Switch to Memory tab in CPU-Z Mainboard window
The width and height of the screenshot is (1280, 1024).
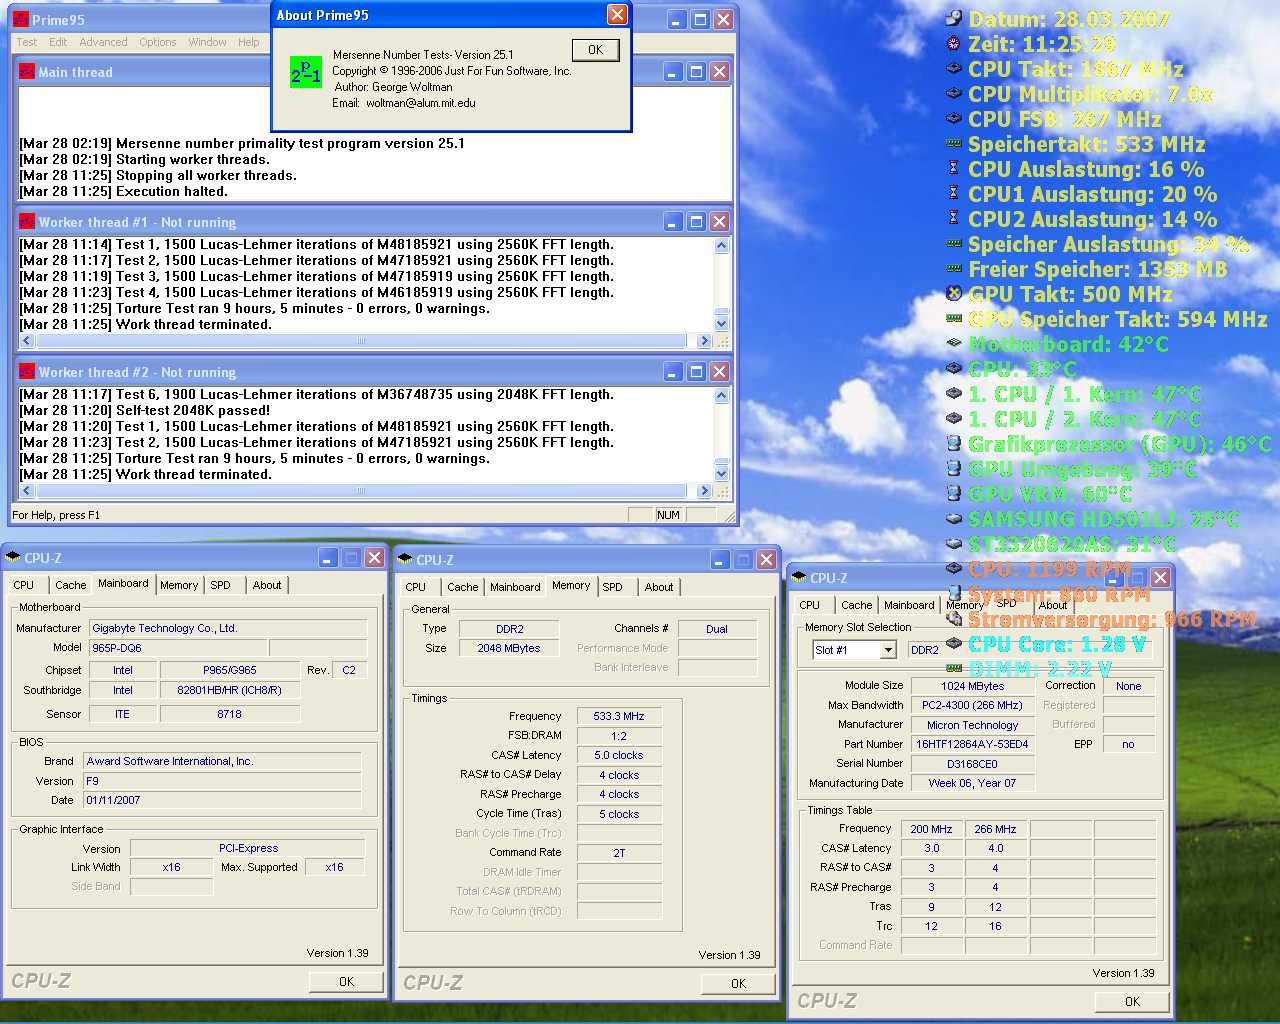point(179,585)
